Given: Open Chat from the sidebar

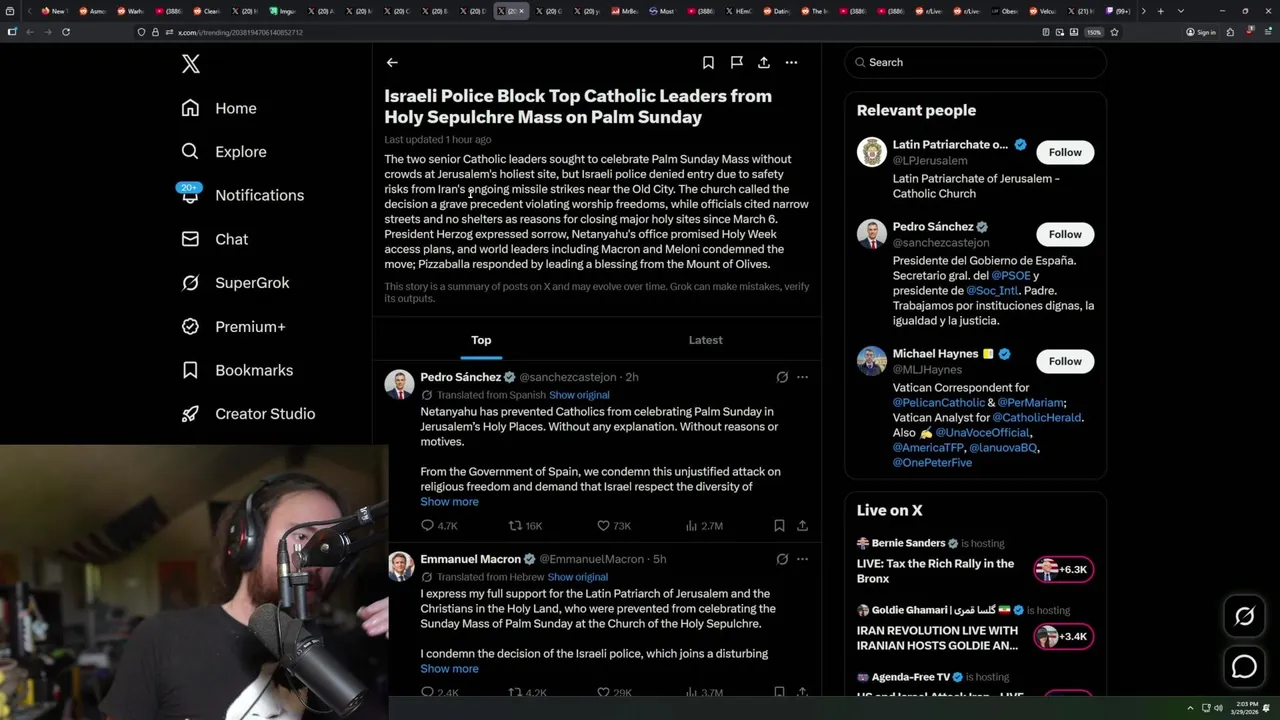Looking at the screenshot, I should tap(214, 239).
